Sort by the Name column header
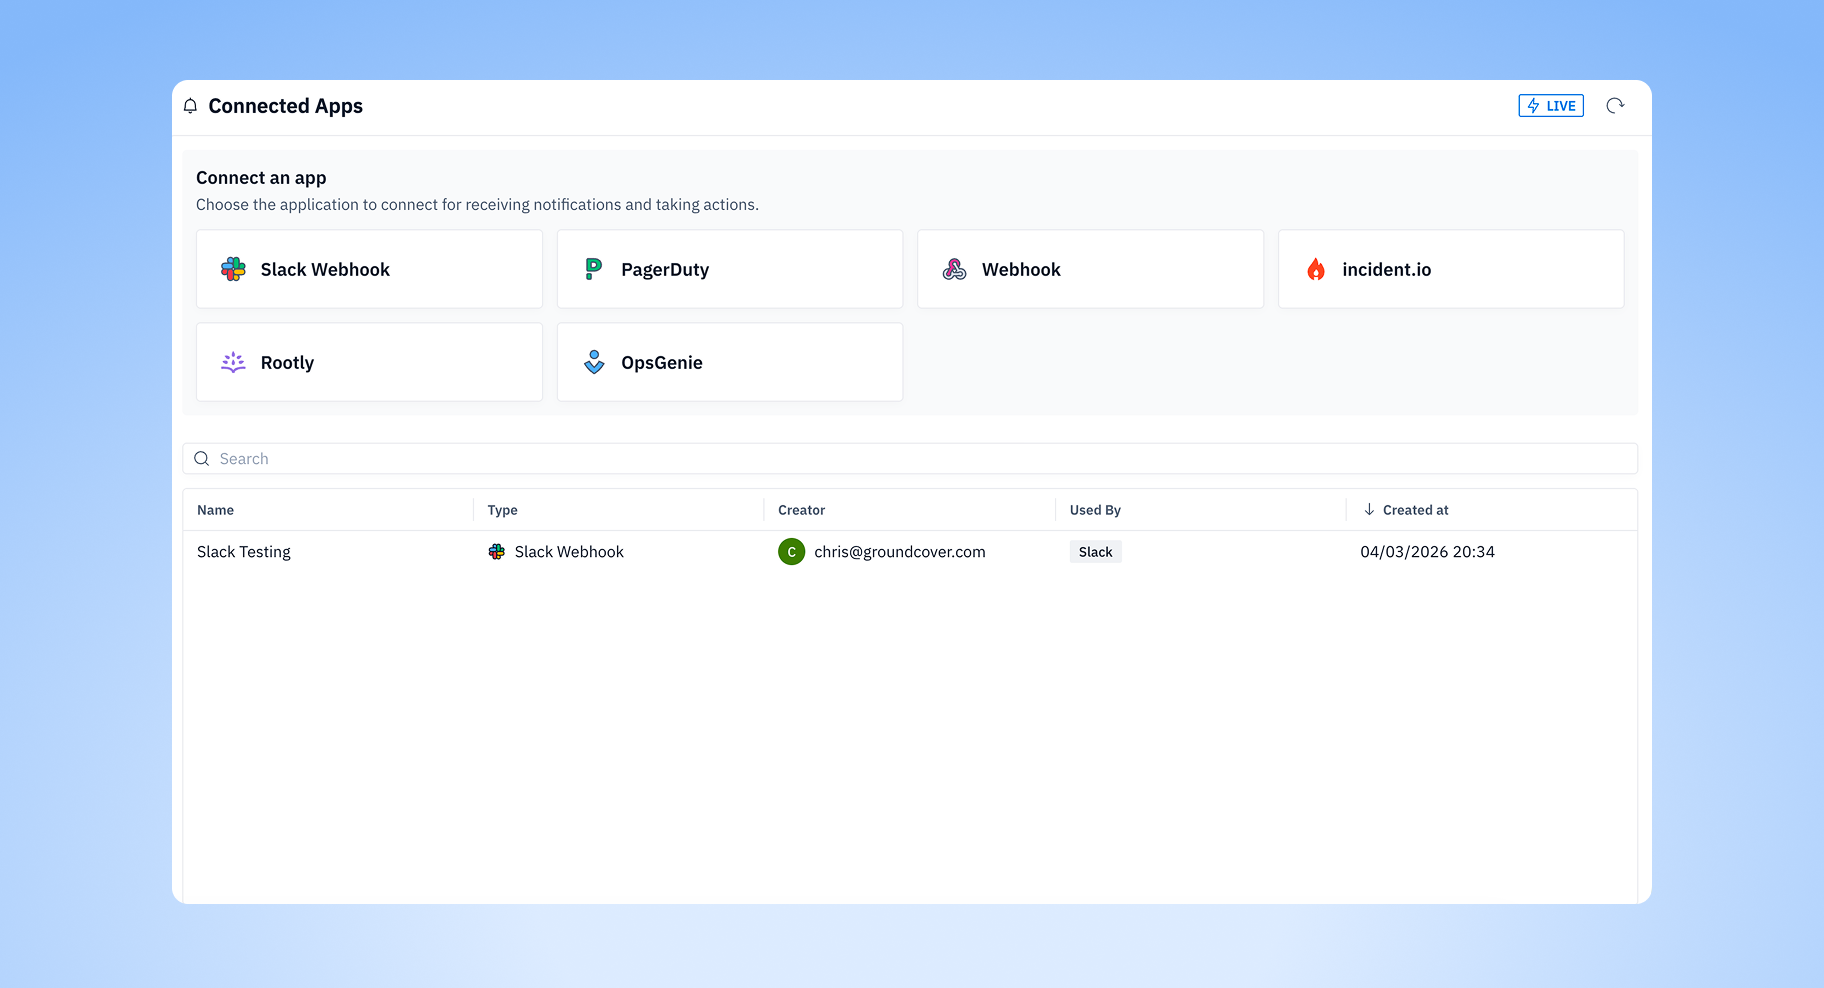 pos(215,510)
